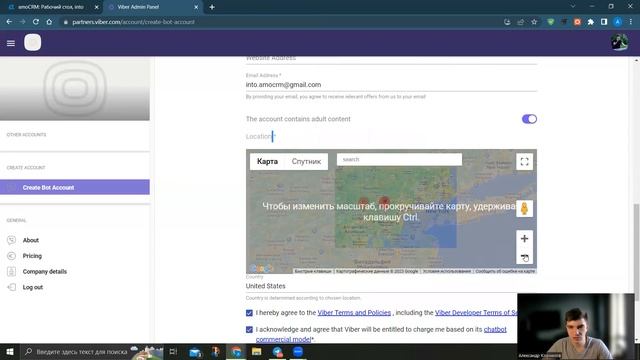Screen dimensions: 640x360
Task: Open the Chrome profile icon
Action: pyautogui.click(x=618, y=22)
